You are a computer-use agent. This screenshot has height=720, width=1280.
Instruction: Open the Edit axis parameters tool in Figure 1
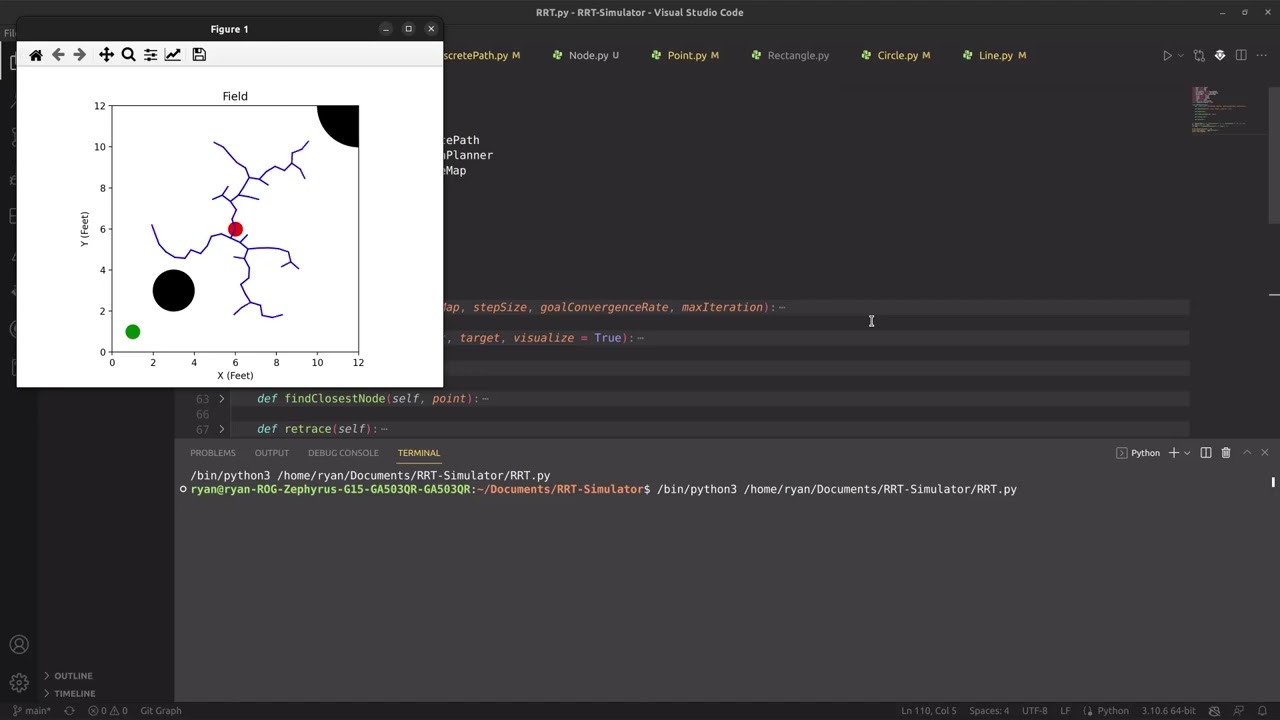coord(173,55)
